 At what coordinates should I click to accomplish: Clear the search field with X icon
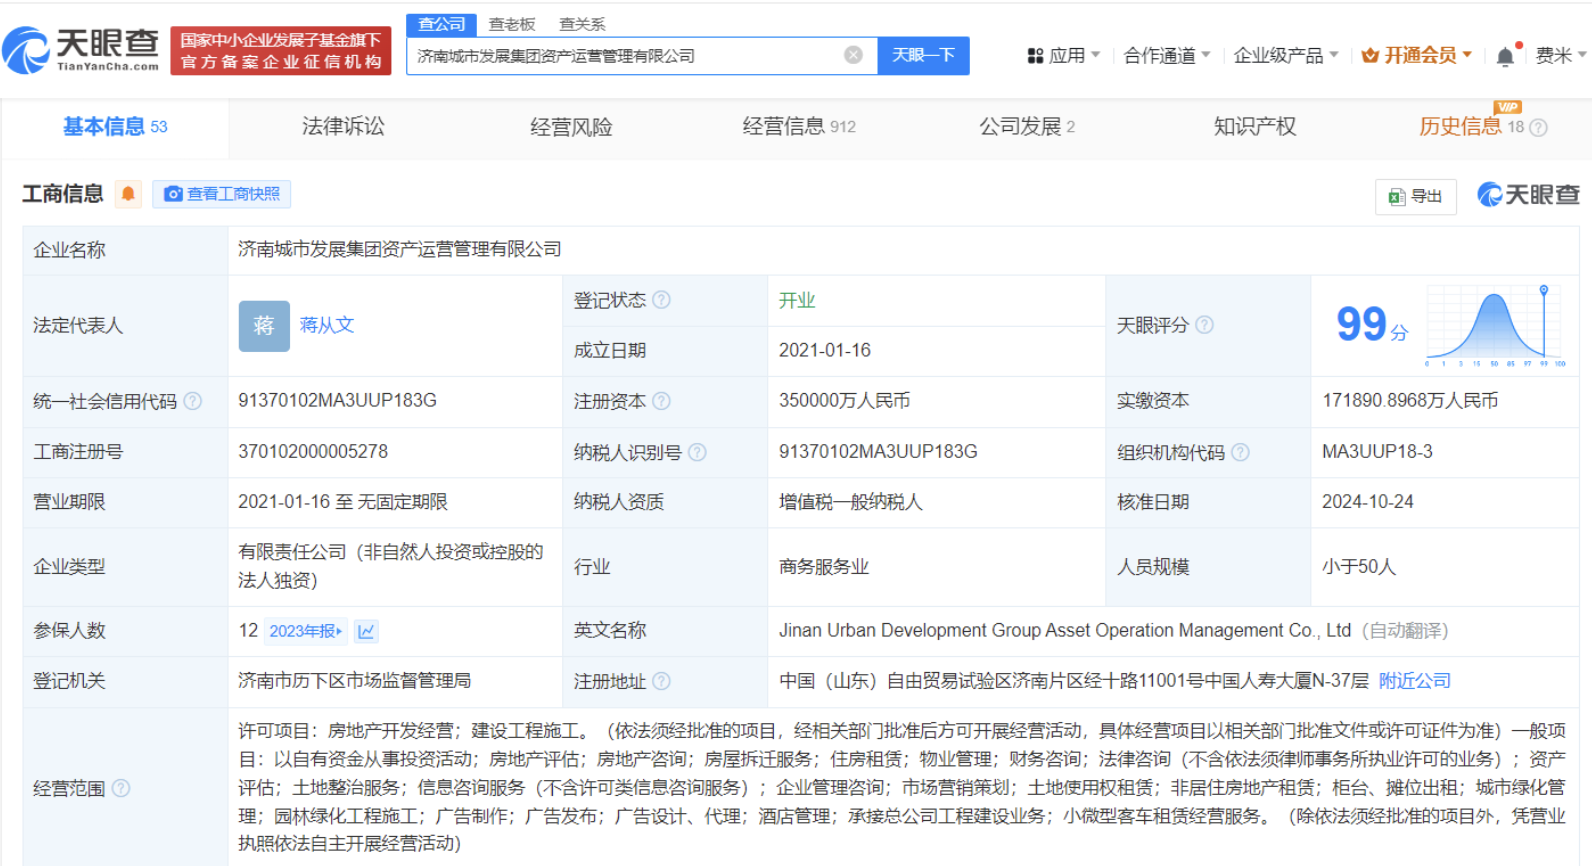tap(853, 56)
